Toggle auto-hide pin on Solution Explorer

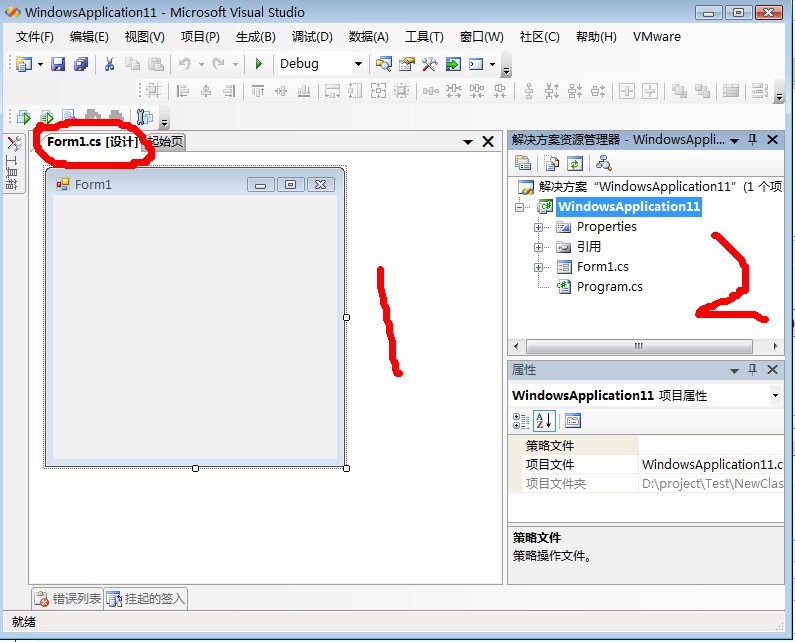click(x=753, y=140)
